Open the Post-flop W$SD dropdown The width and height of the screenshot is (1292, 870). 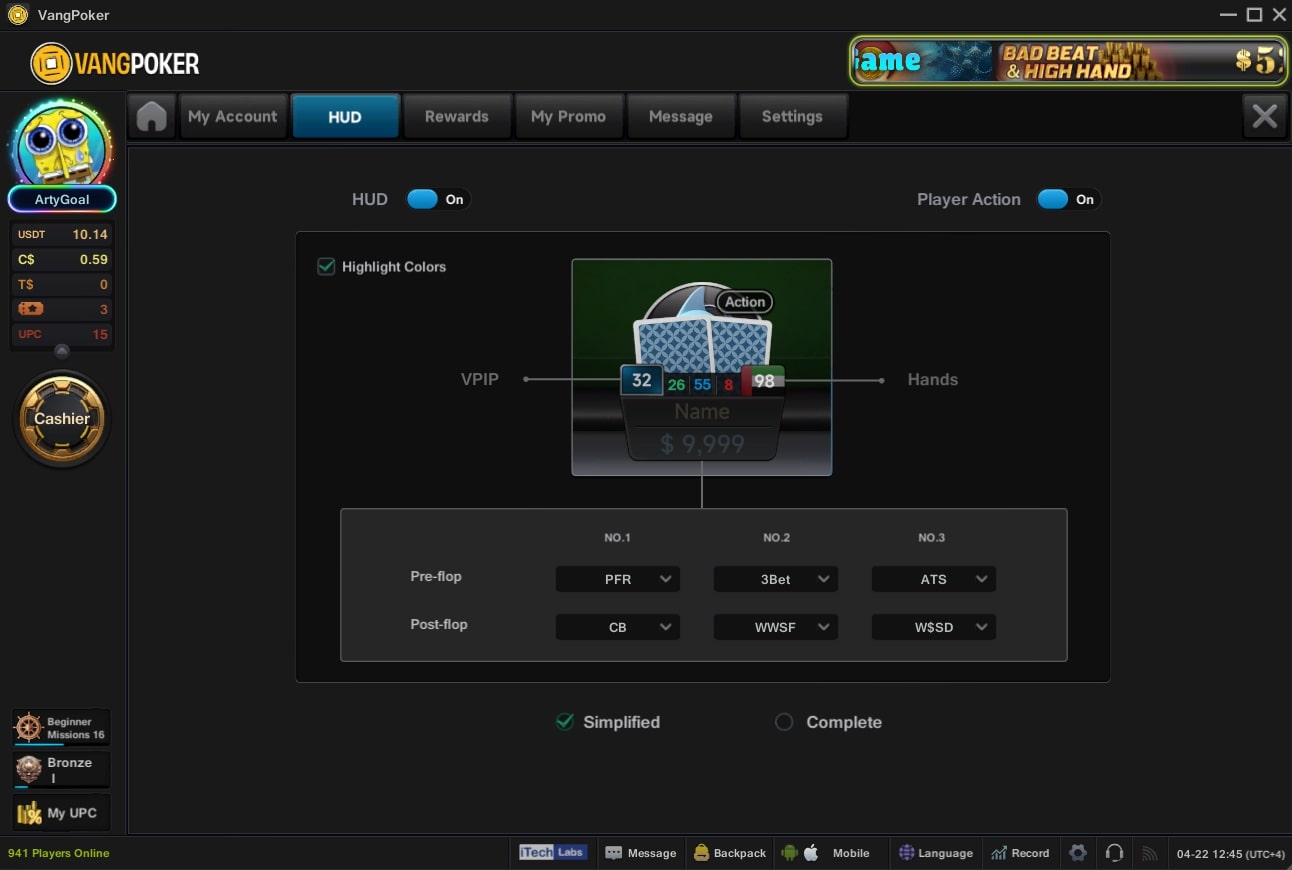click(x=933, y=627)
